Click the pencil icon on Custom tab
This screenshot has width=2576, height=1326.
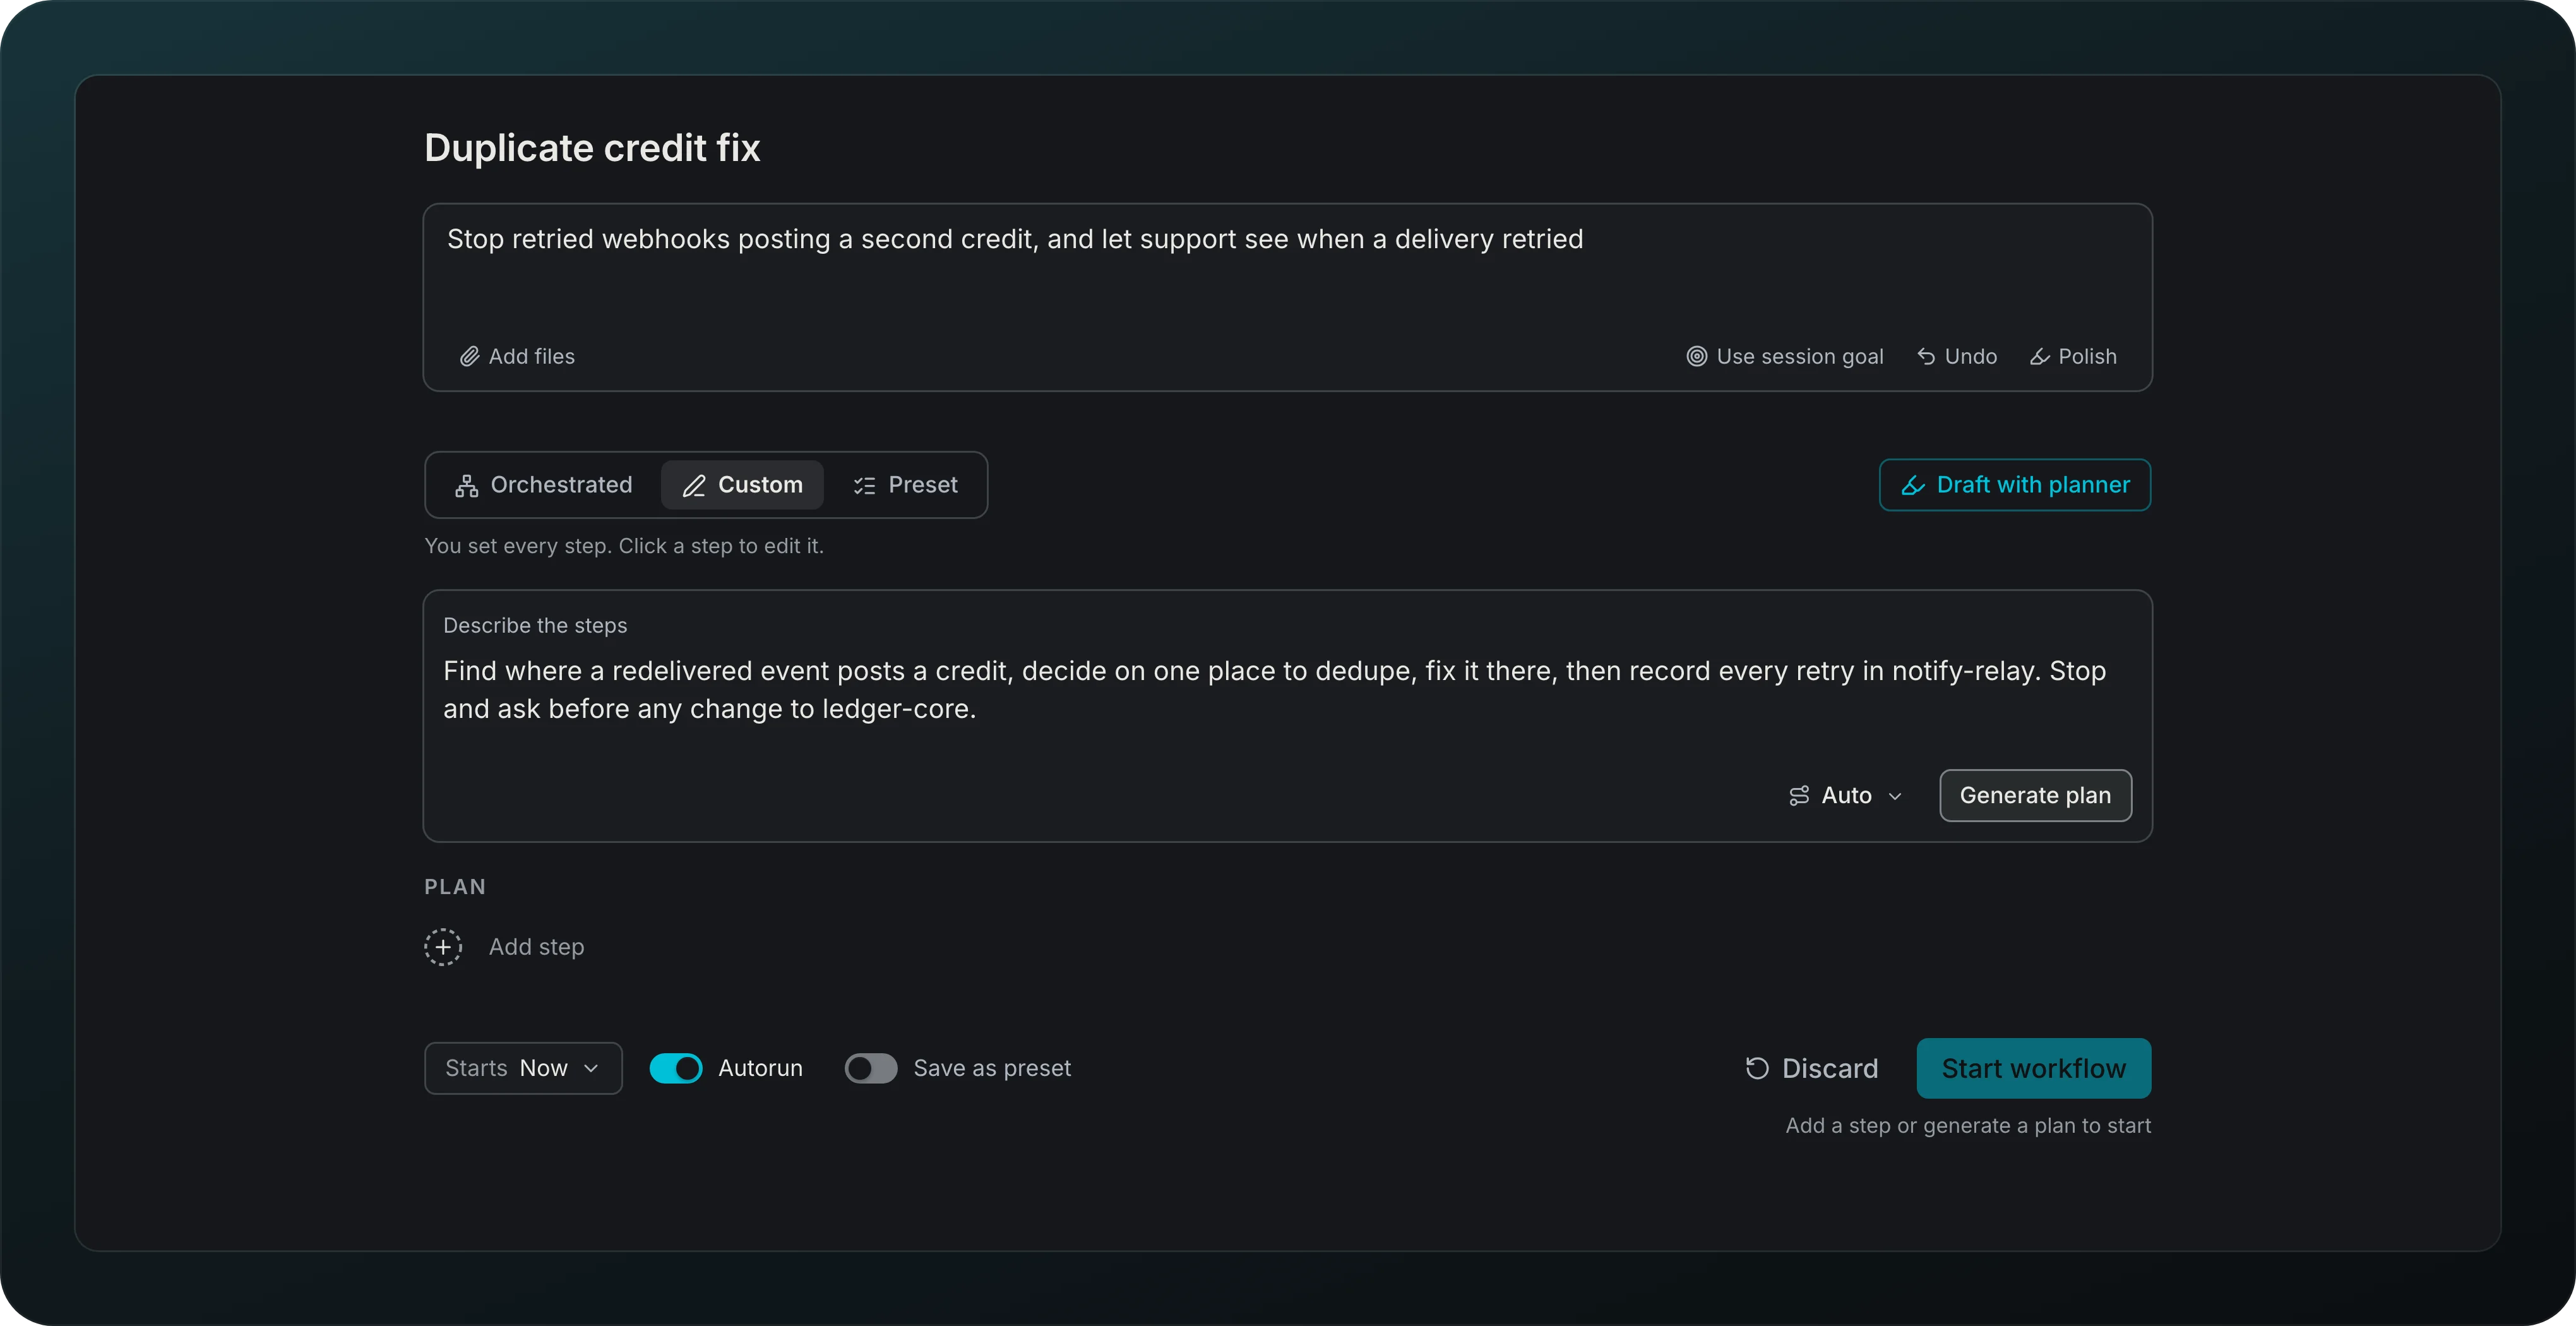tap(694, 486)
